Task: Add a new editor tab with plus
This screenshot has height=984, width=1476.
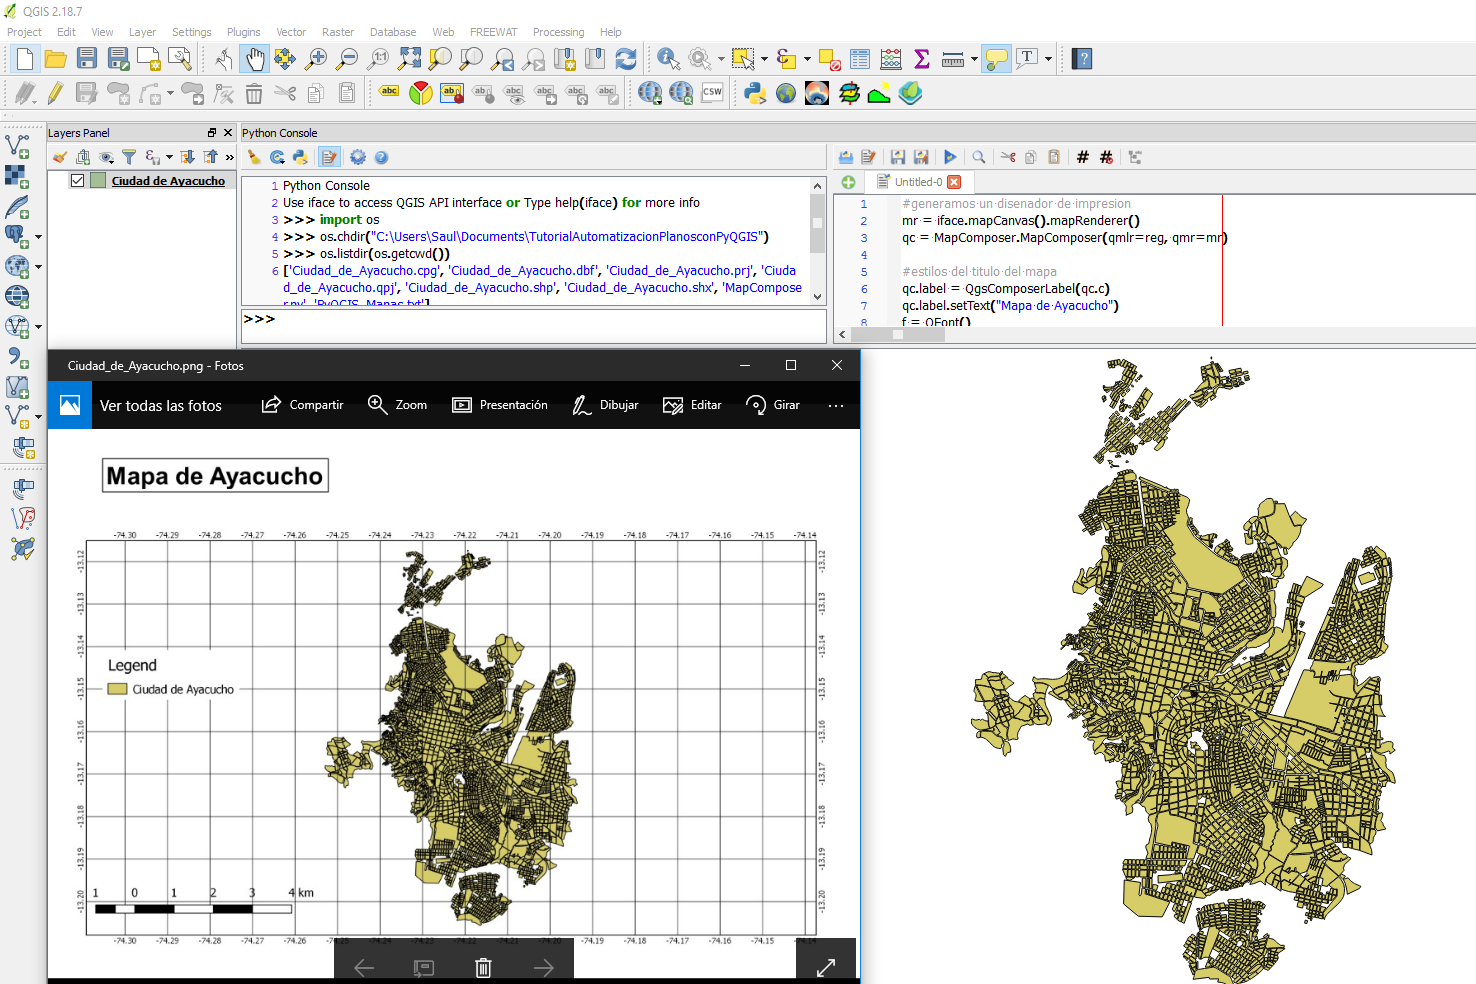Action: click(848, 182)
